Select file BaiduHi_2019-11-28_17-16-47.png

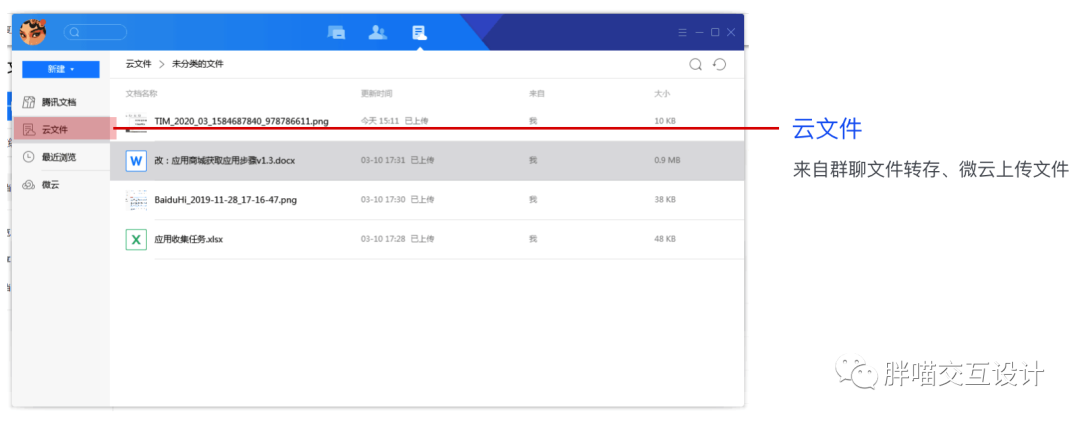pos(427,200)
